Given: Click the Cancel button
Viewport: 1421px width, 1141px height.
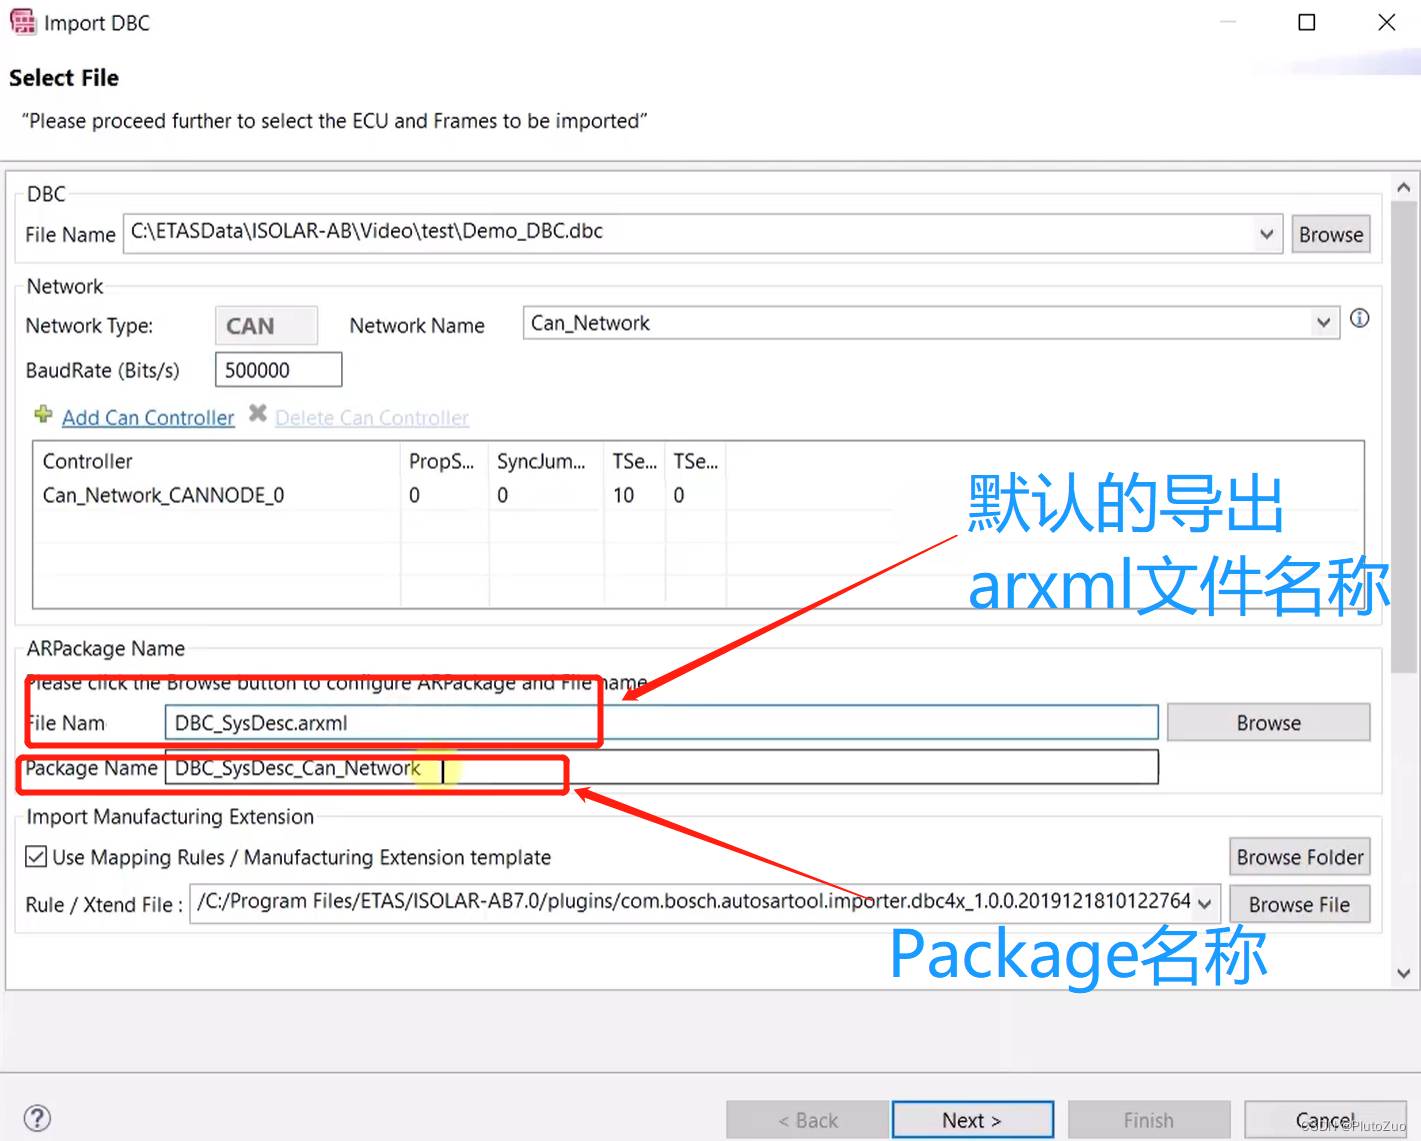Looking at the screenshot, I should (x=1325, y=1120).
